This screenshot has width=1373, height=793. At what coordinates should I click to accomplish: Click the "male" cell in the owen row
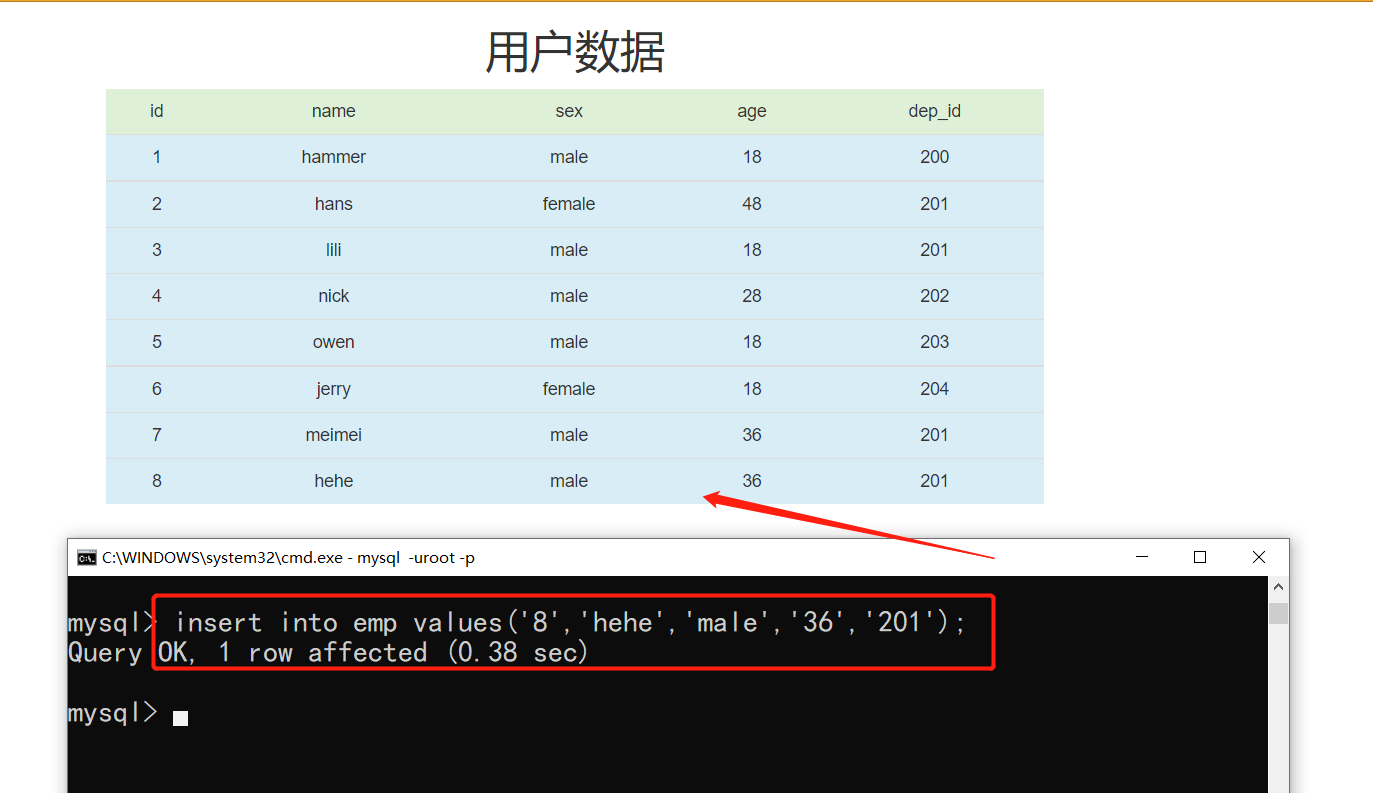click(569, 342)
